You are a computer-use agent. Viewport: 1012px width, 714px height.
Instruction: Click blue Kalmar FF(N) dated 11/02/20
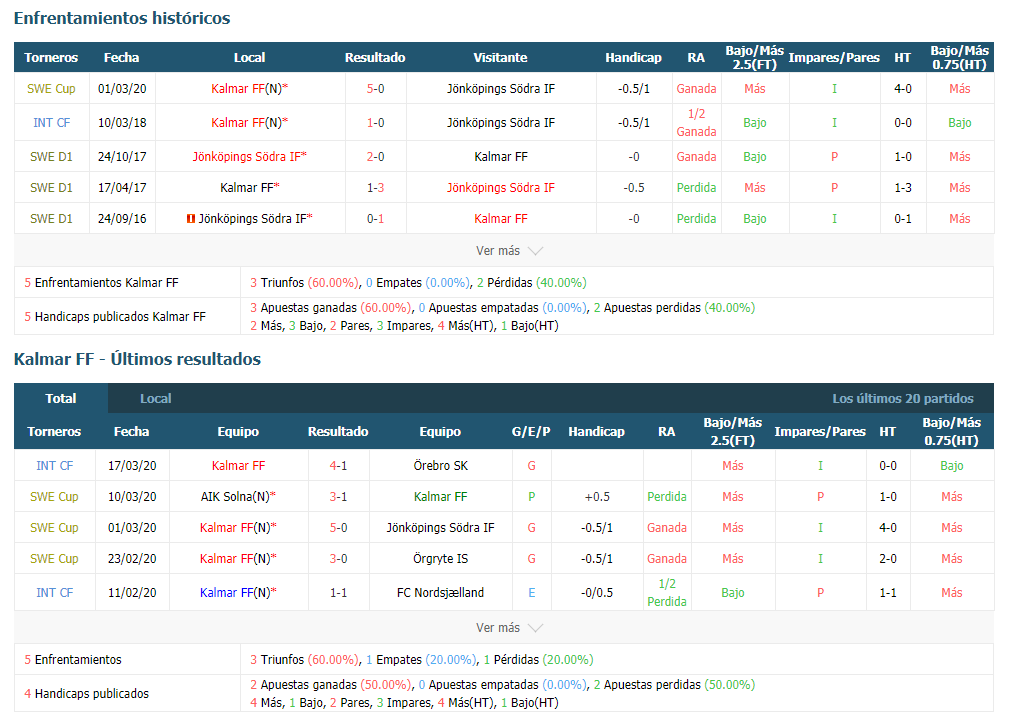click(x=238, y=593)
